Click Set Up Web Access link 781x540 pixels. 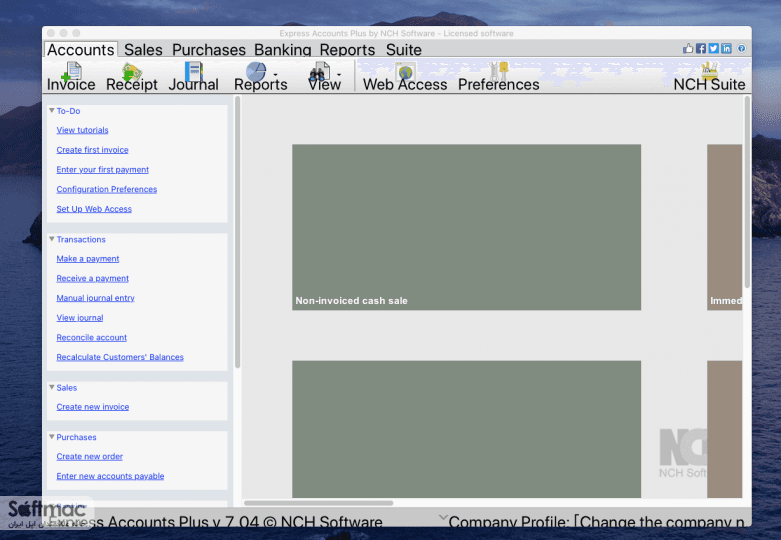click(94, 209)
